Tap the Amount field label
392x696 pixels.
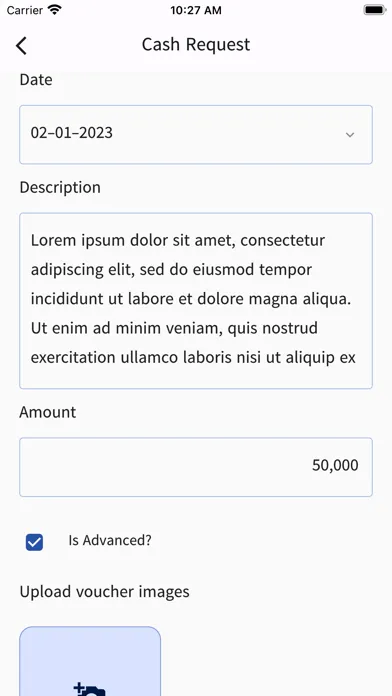48,412
